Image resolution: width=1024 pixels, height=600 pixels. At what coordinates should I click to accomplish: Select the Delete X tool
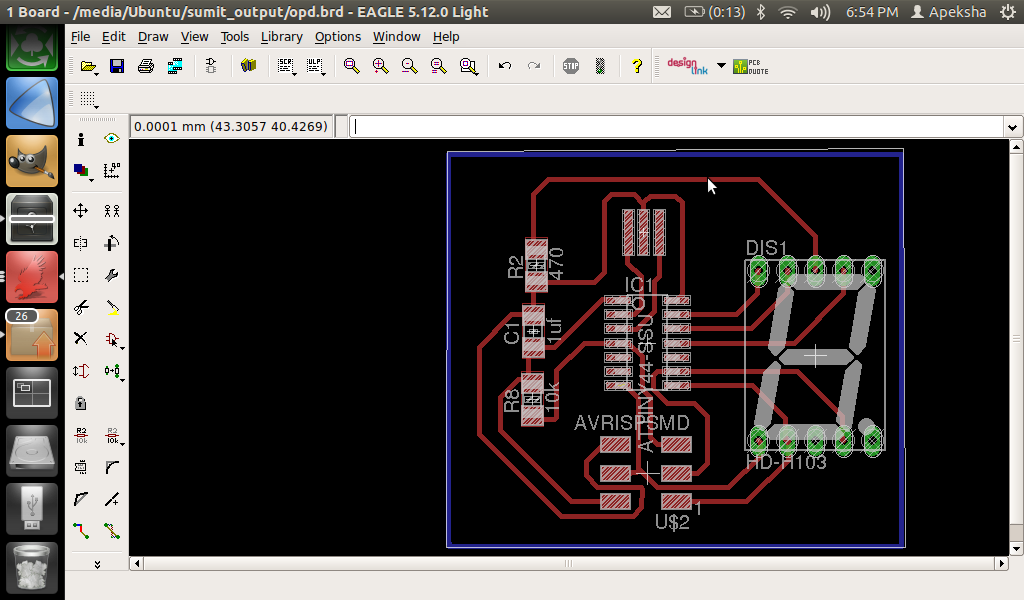coord(80,338)
